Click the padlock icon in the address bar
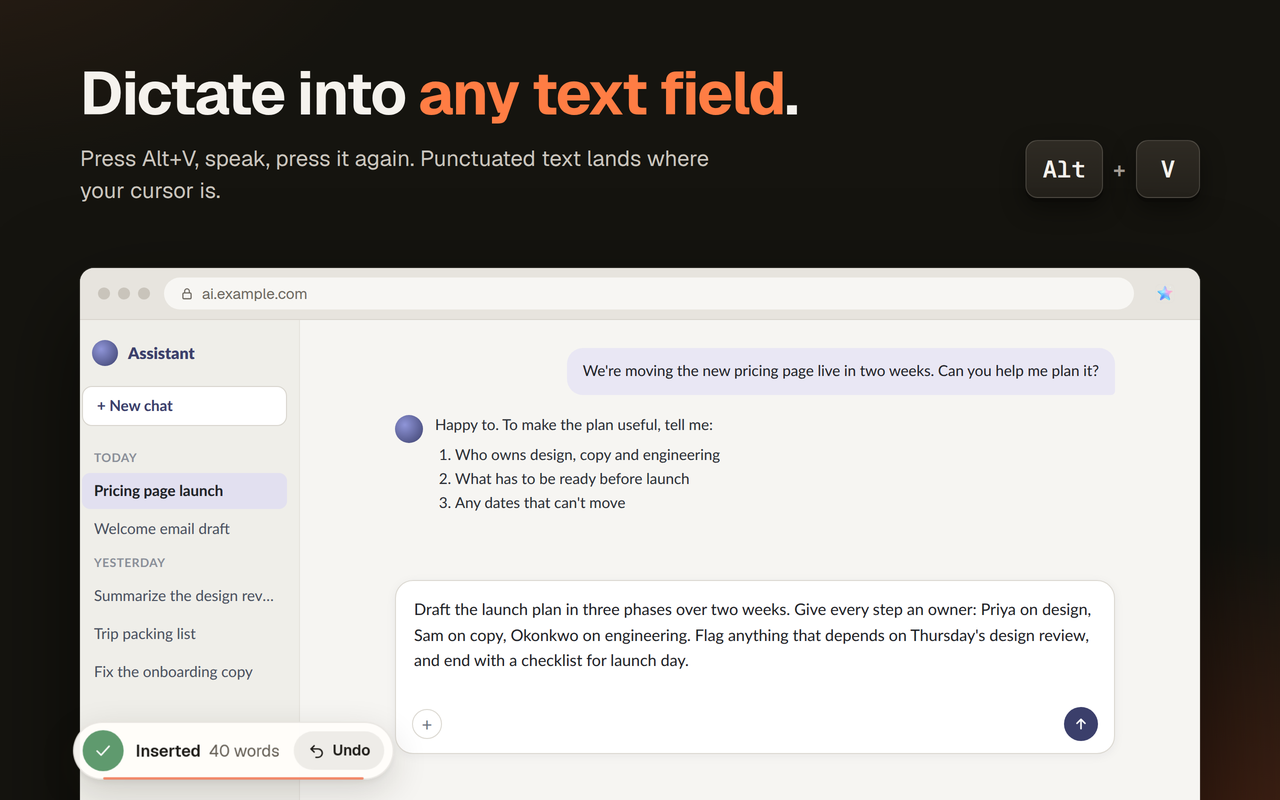 (x=186, y=294)
